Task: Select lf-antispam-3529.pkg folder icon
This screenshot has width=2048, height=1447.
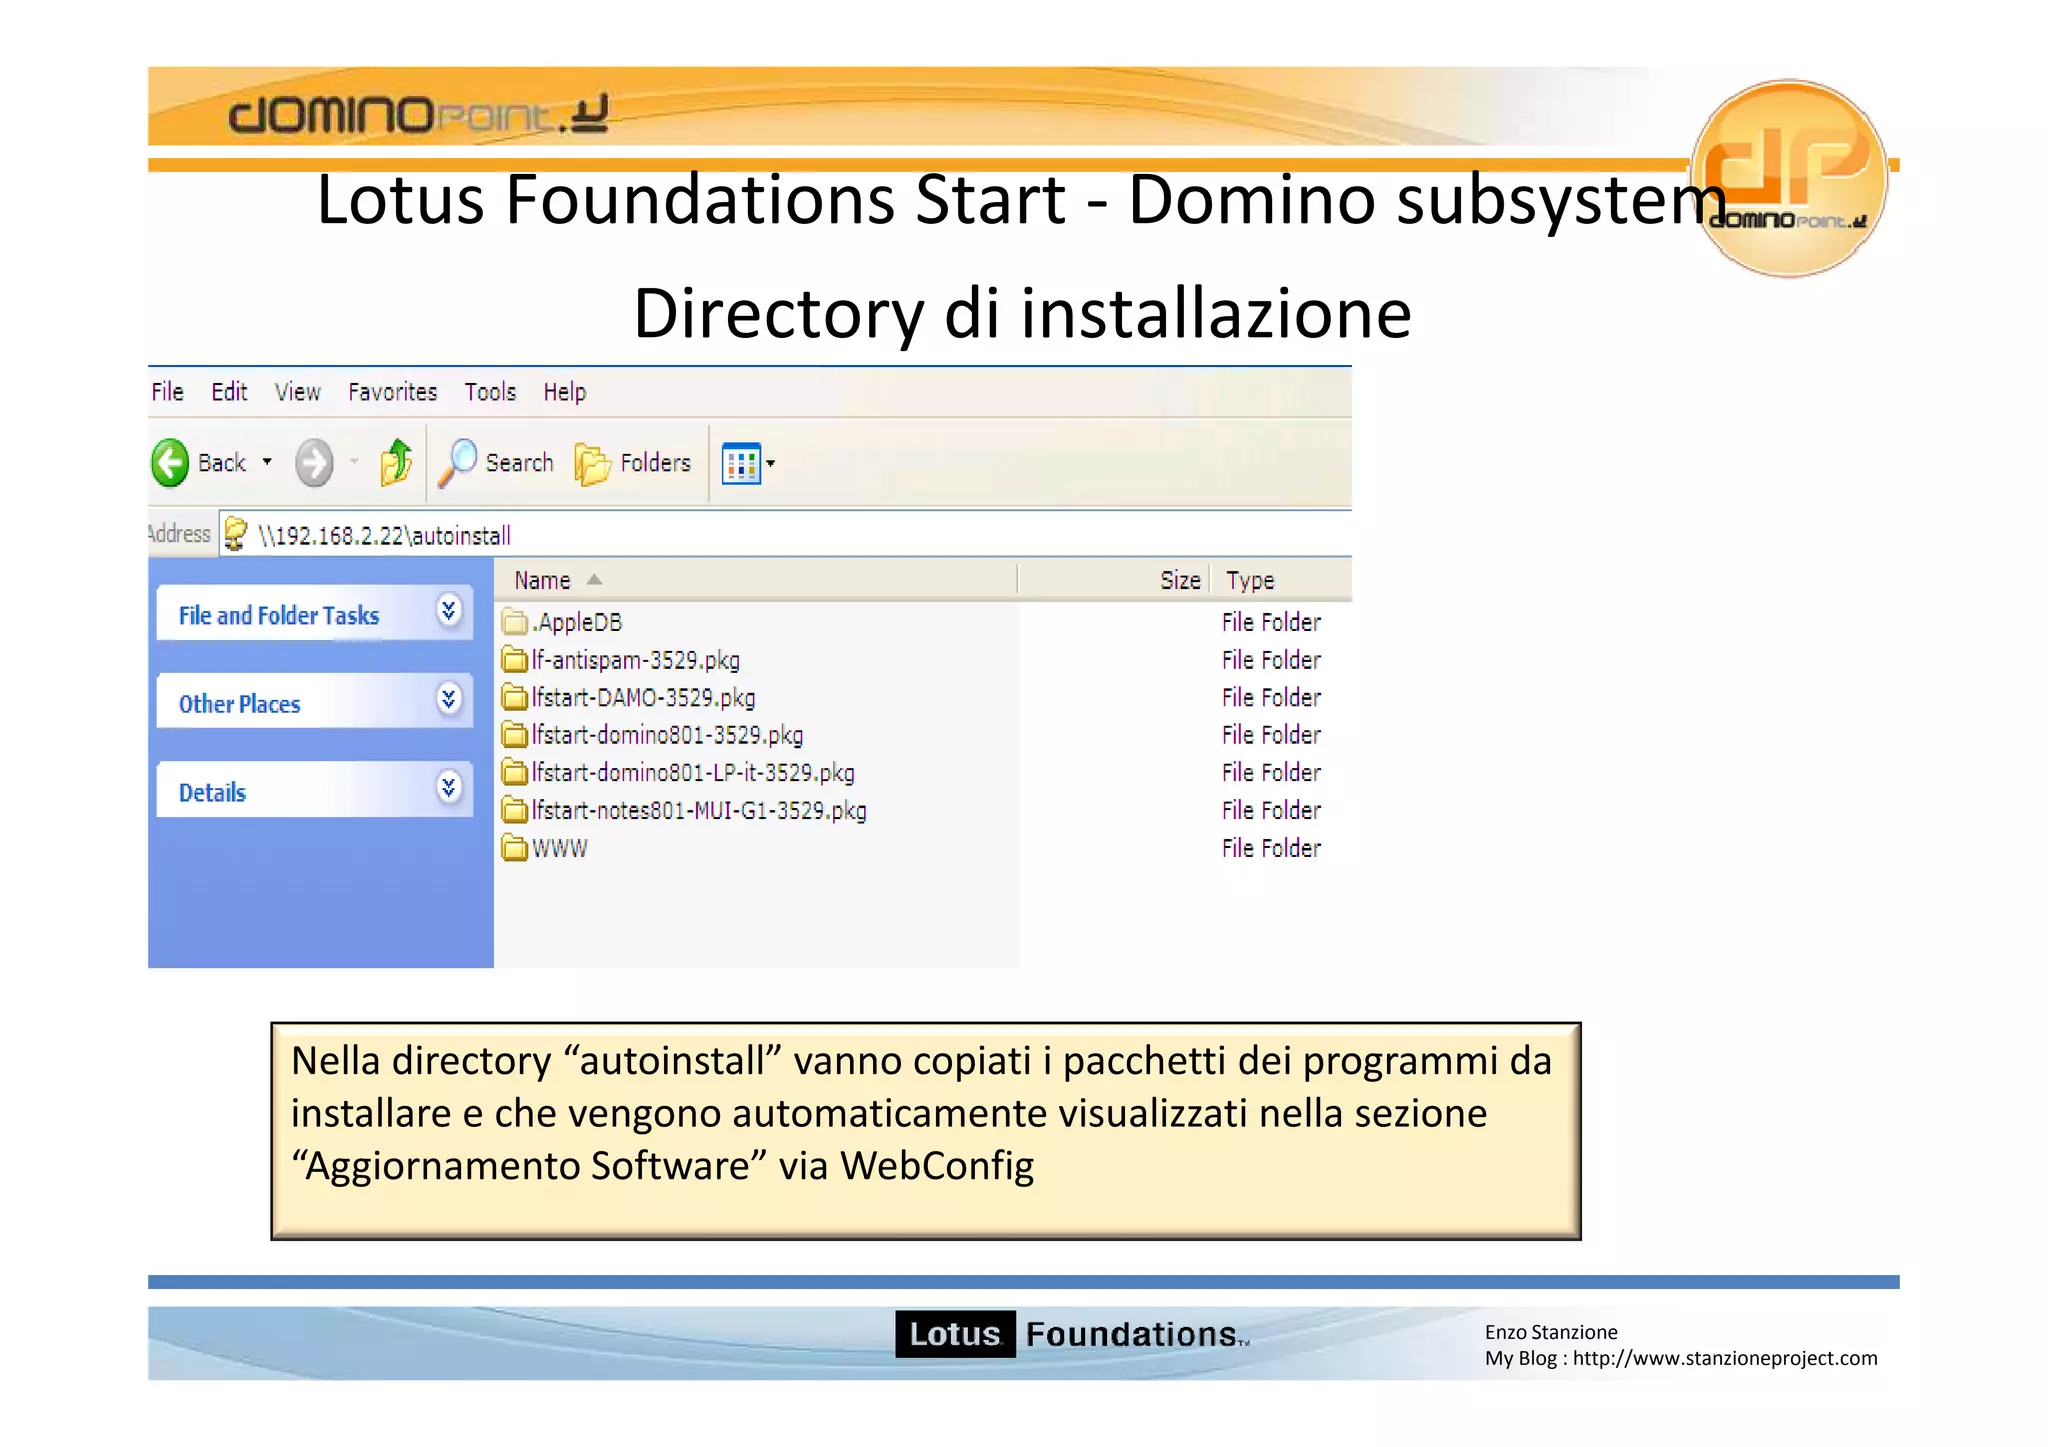Action: [x=514, y=660]
